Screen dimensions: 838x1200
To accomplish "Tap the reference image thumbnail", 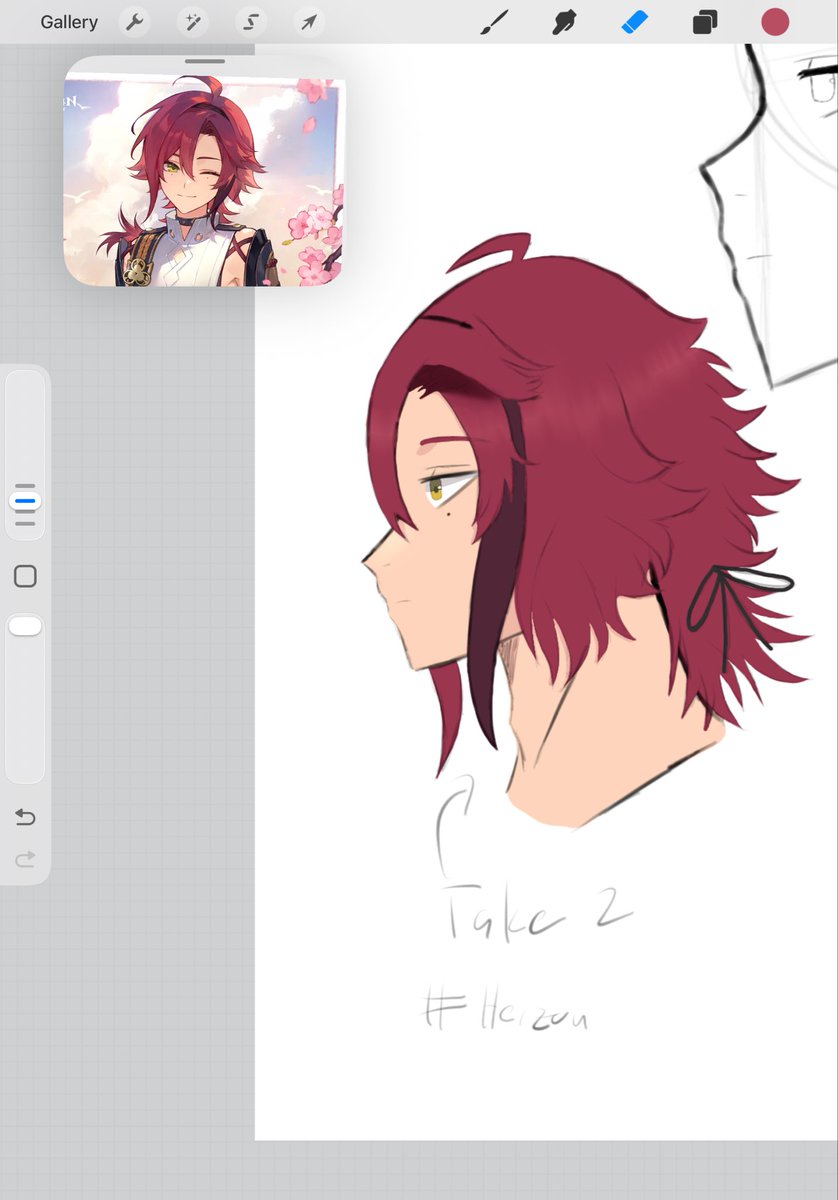I will [205, 183].
